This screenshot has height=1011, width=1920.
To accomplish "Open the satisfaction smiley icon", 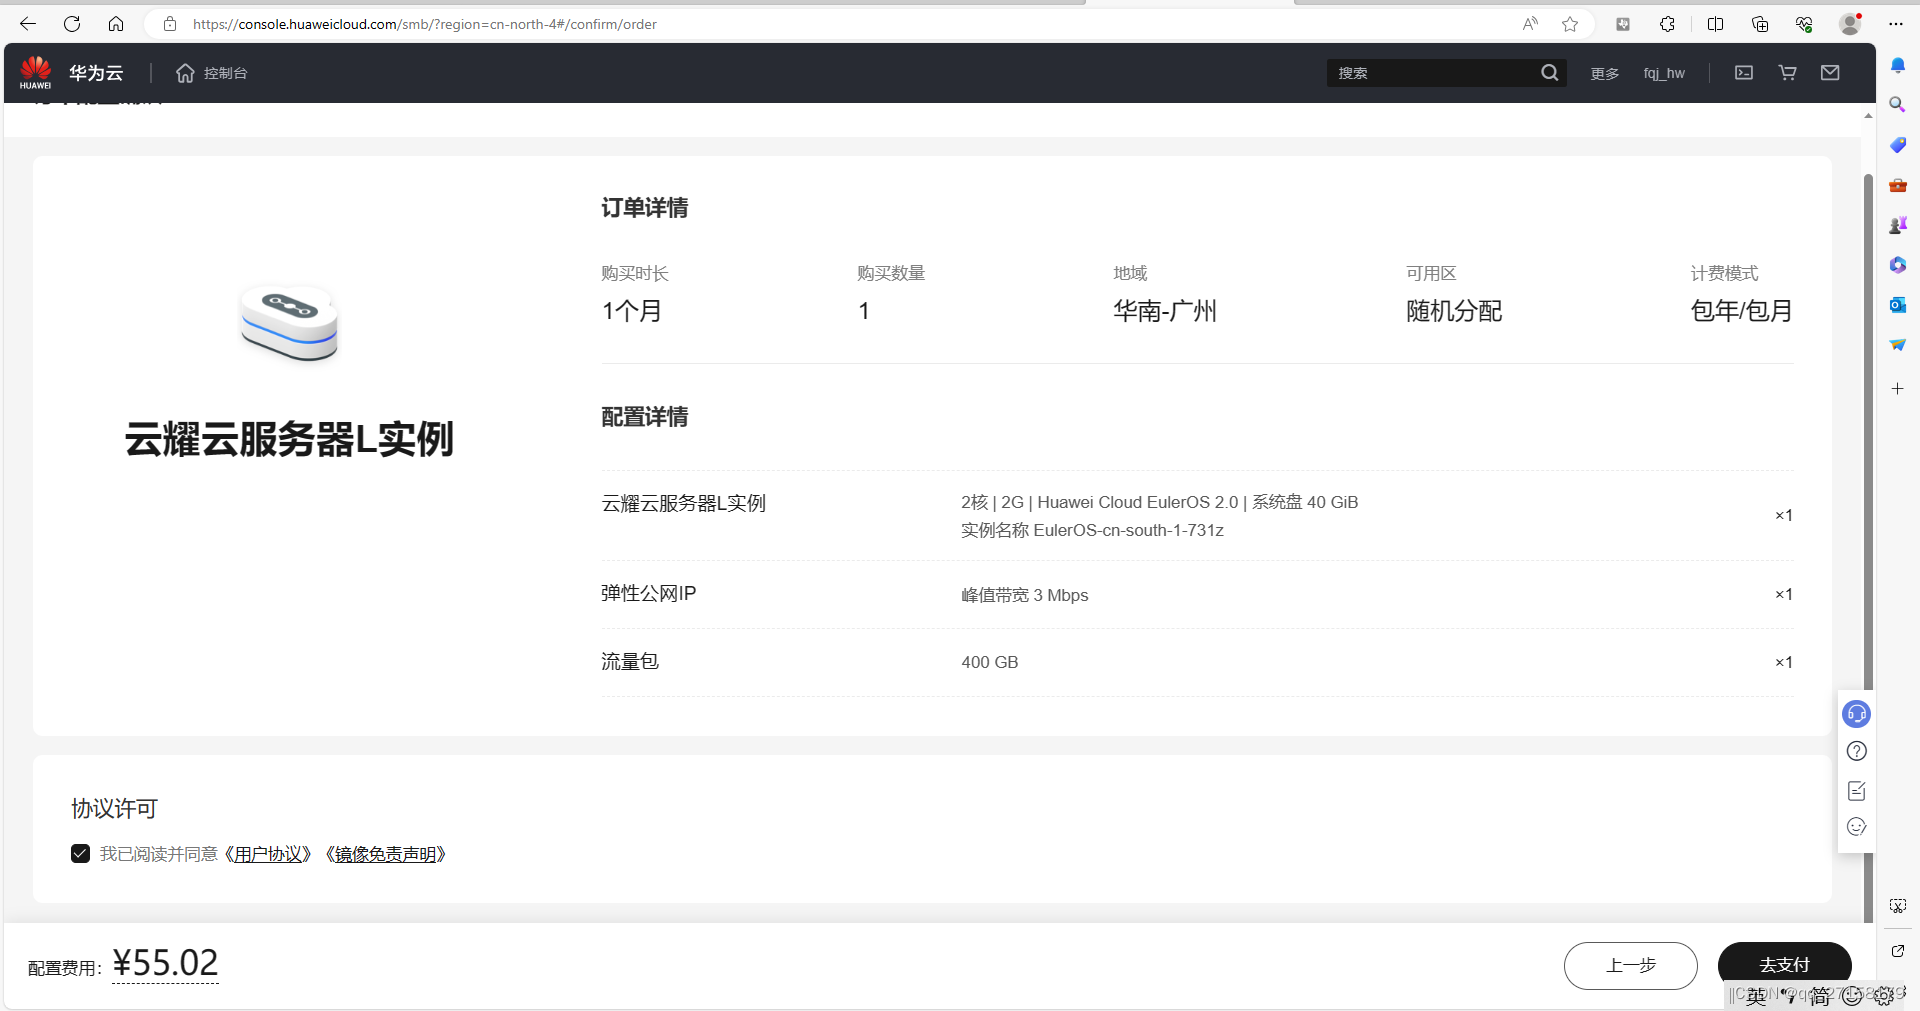I will pos(1857,827).
